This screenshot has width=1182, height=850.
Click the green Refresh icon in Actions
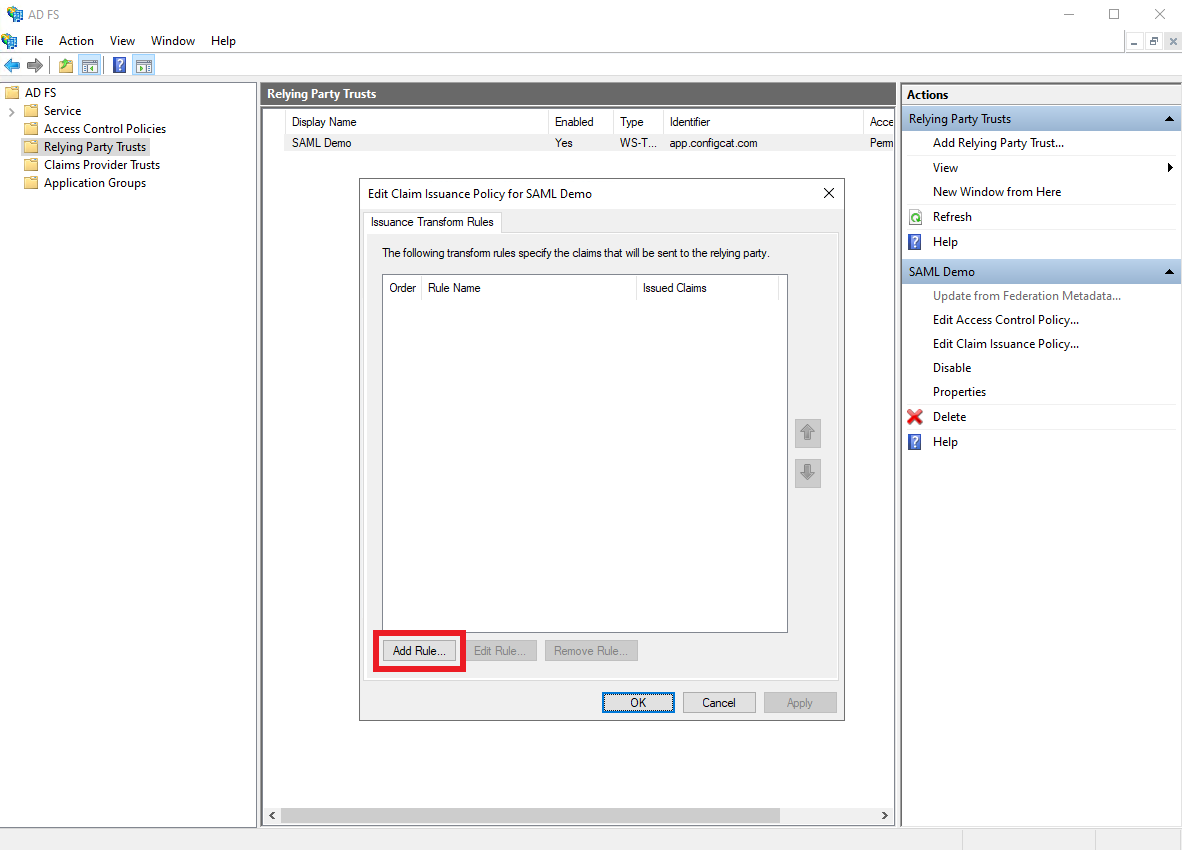(x=915, y=217)
